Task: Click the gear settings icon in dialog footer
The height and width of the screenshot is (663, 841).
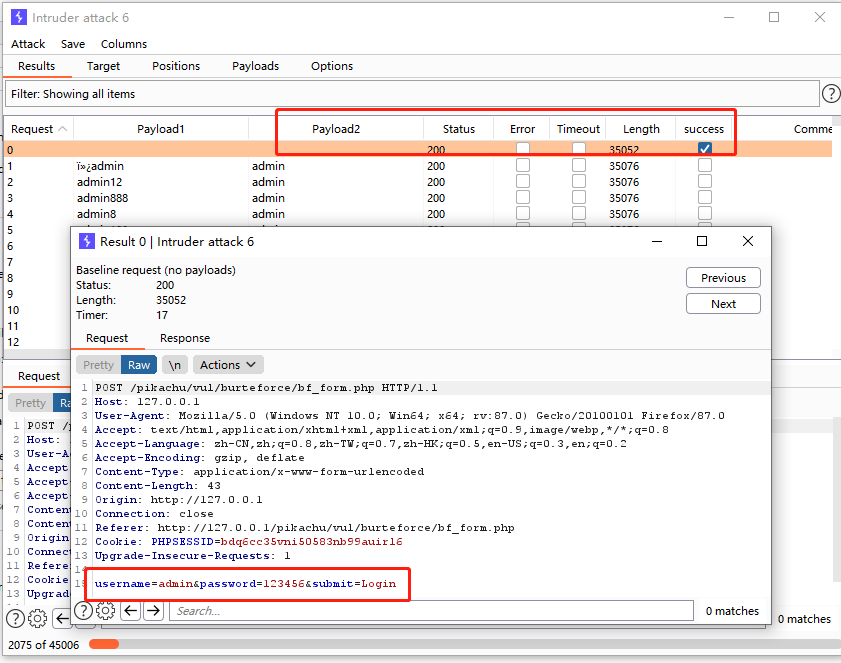Action: coord(105,609)
